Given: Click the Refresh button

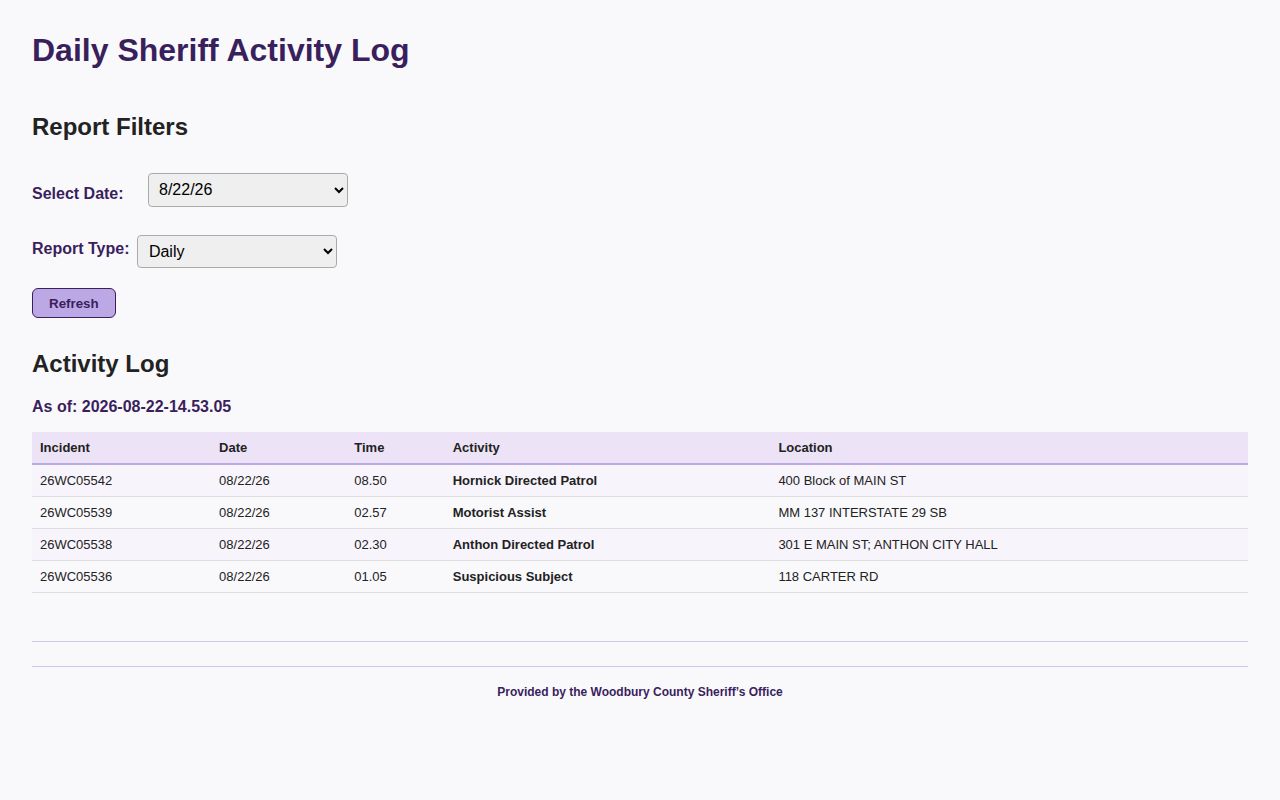Looking at the screenshot, I should (74, 303).
